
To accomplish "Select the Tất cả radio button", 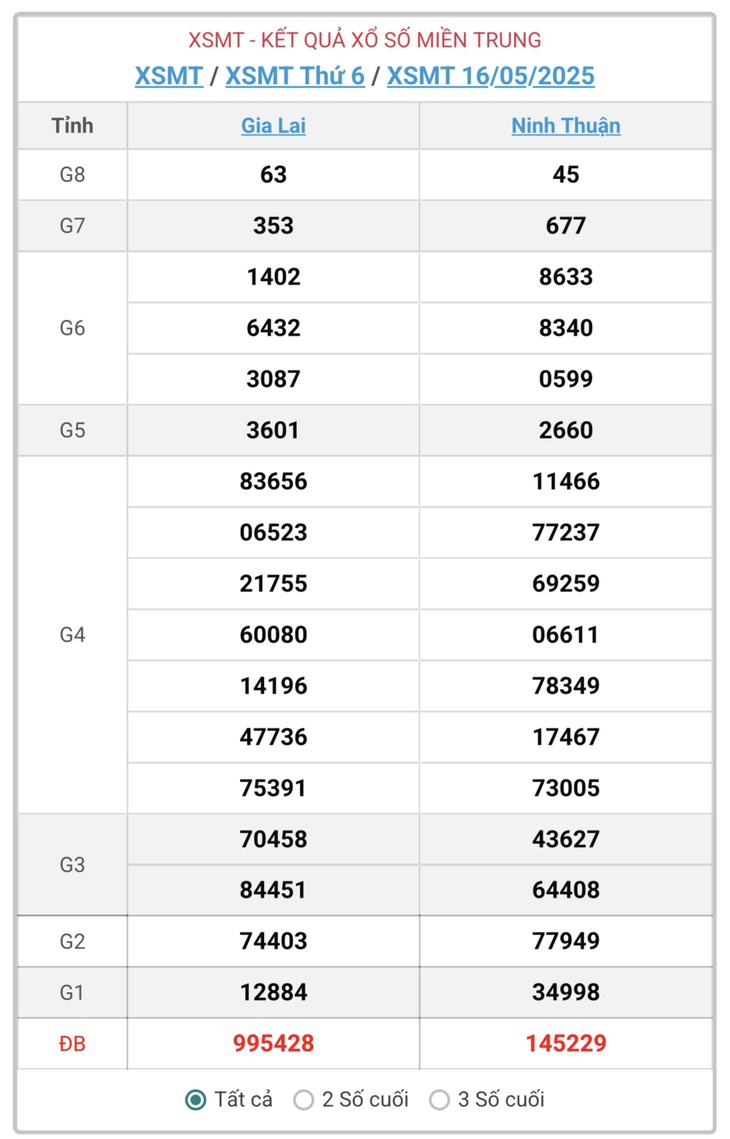I will tap(195, 1100).
